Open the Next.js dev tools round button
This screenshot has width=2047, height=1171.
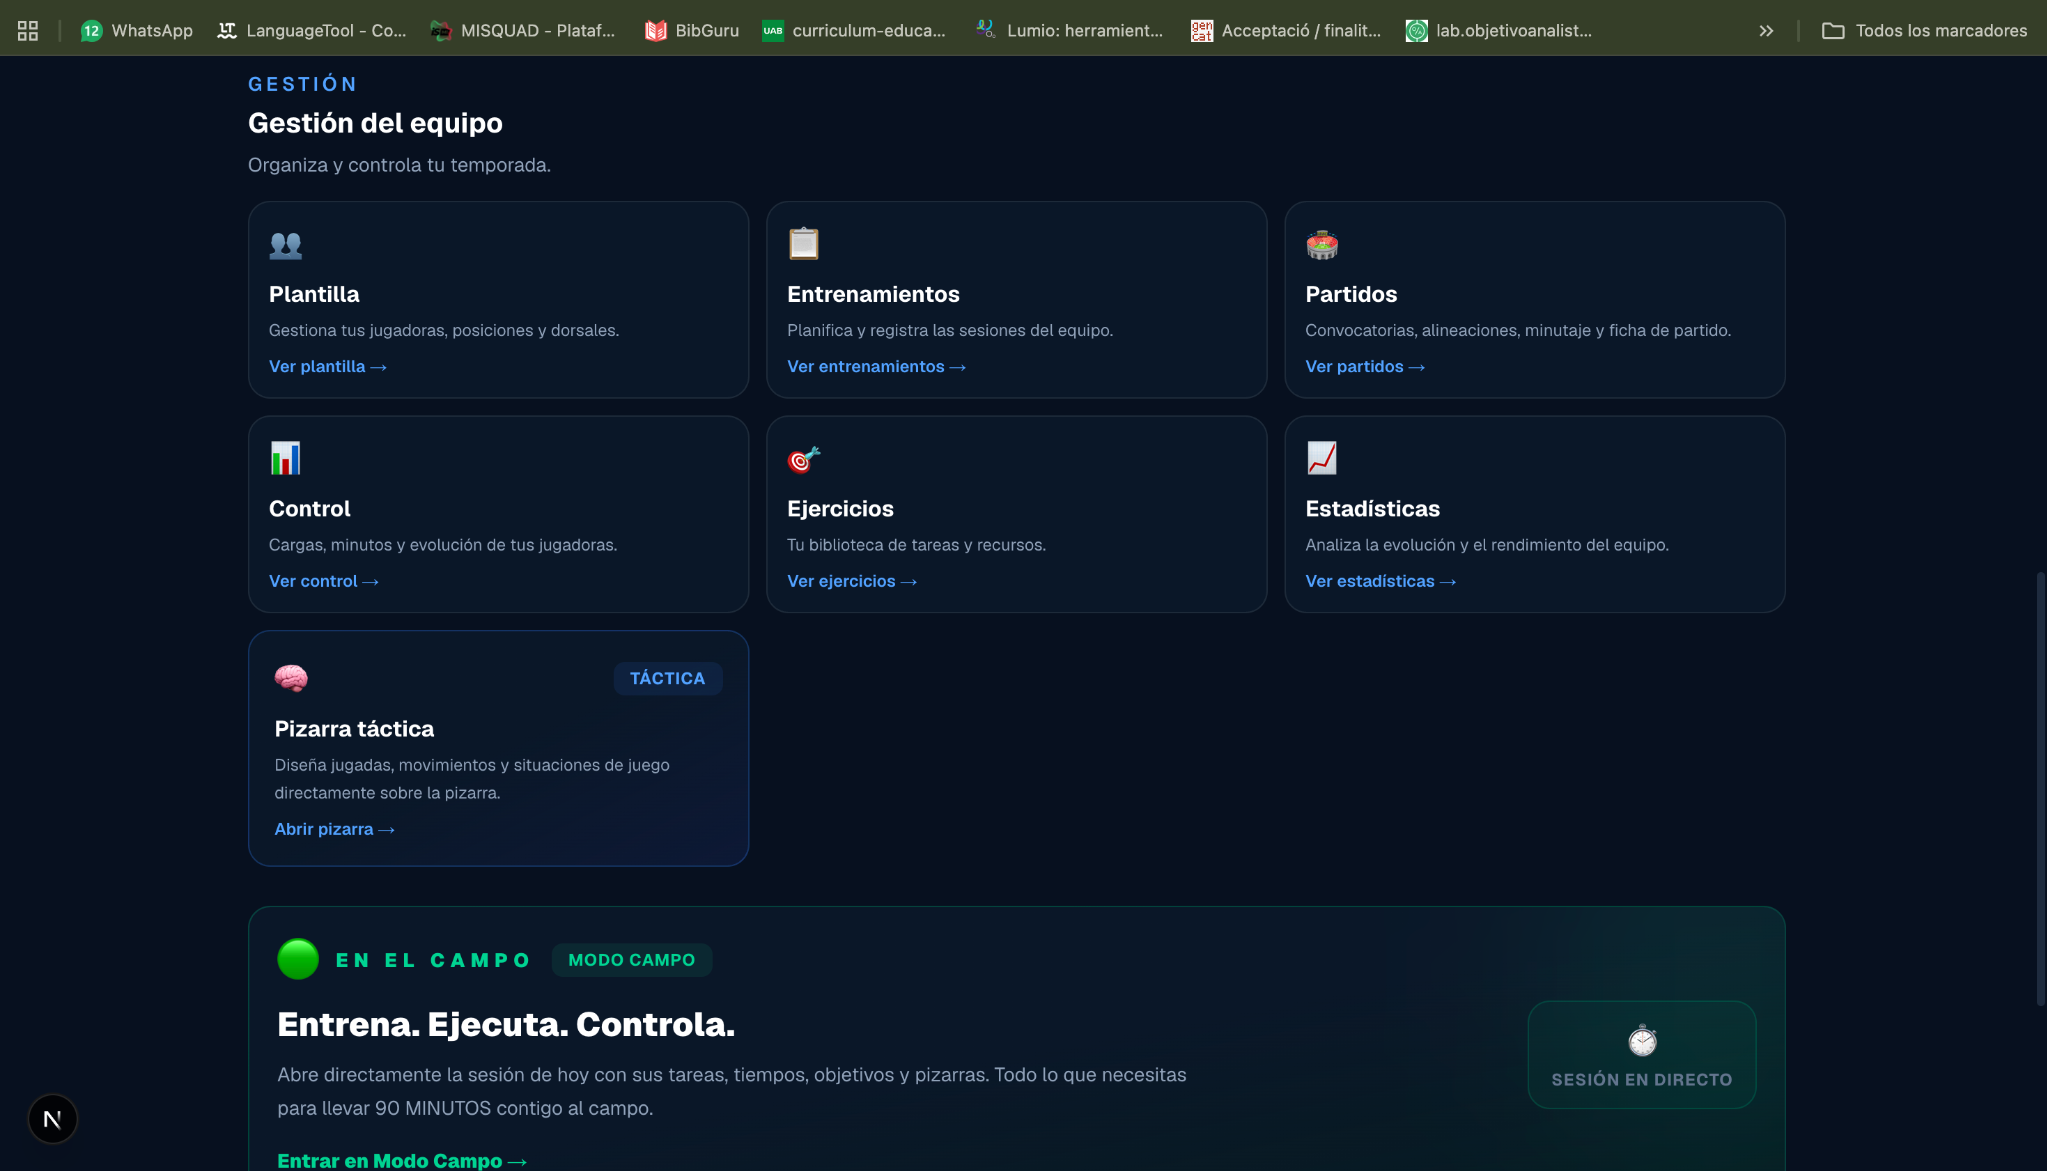coord(53,1119)
